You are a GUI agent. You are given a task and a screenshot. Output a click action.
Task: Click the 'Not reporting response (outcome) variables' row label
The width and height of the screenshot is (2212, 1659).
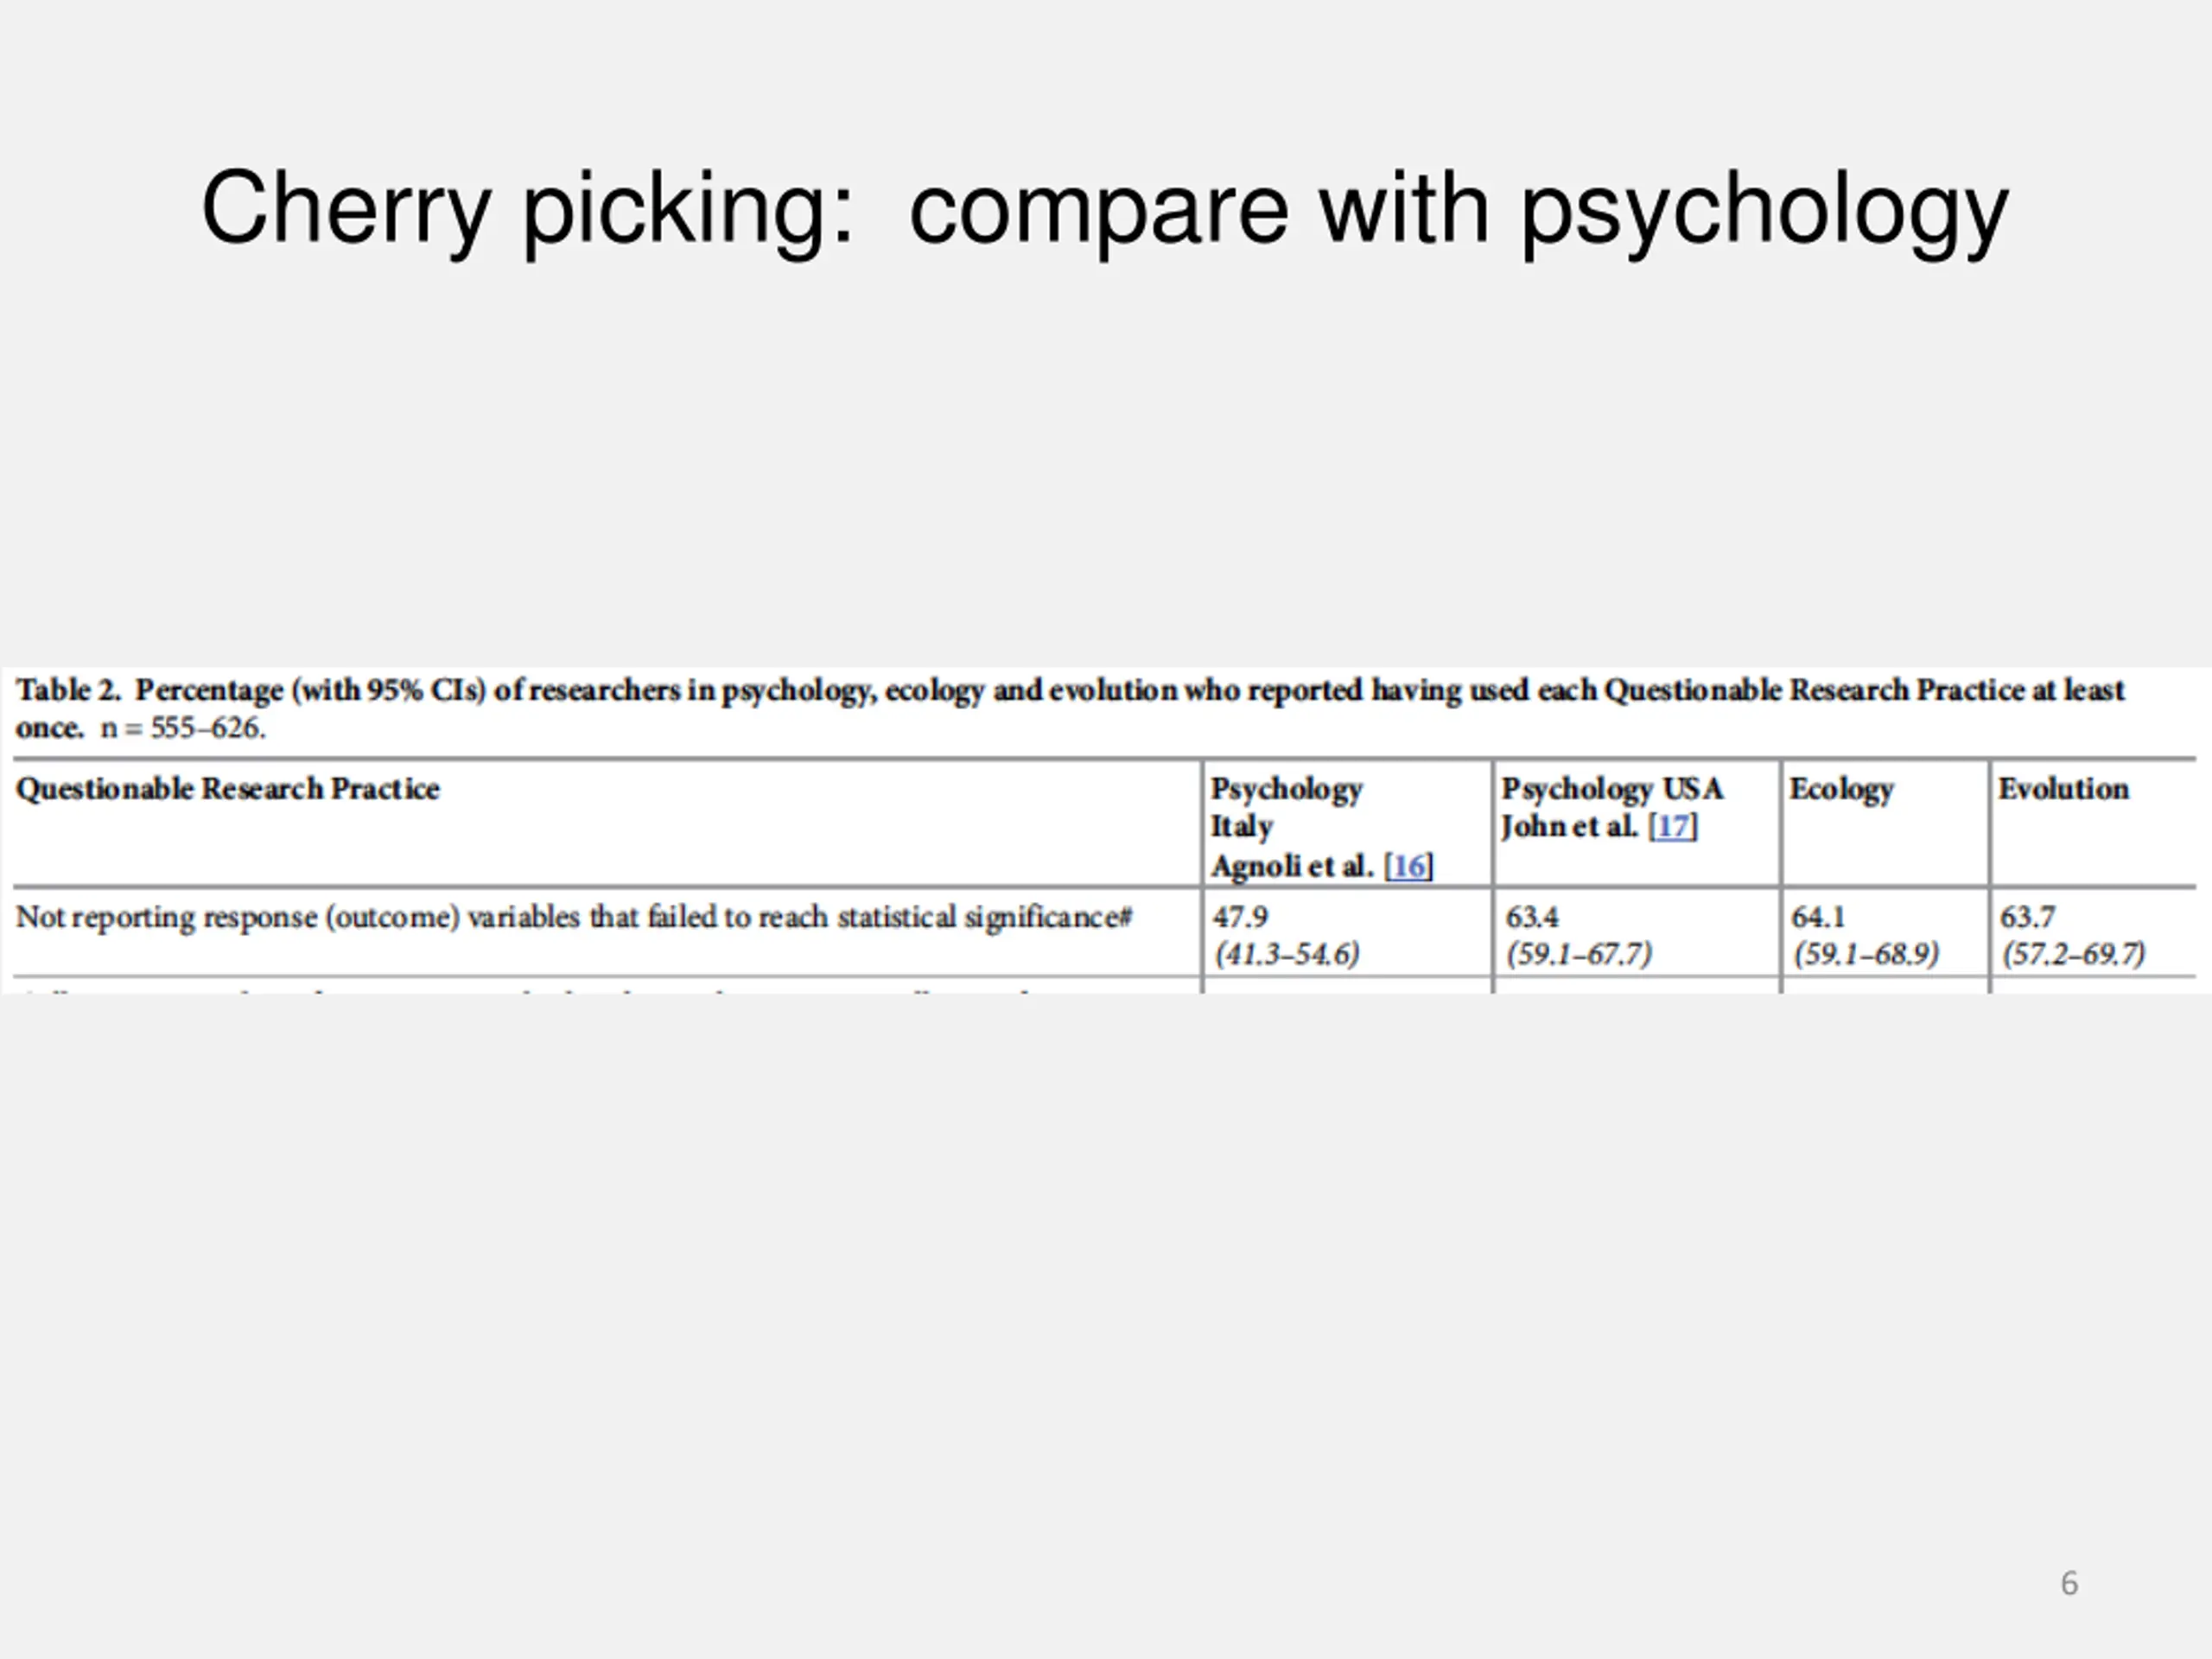574,917
